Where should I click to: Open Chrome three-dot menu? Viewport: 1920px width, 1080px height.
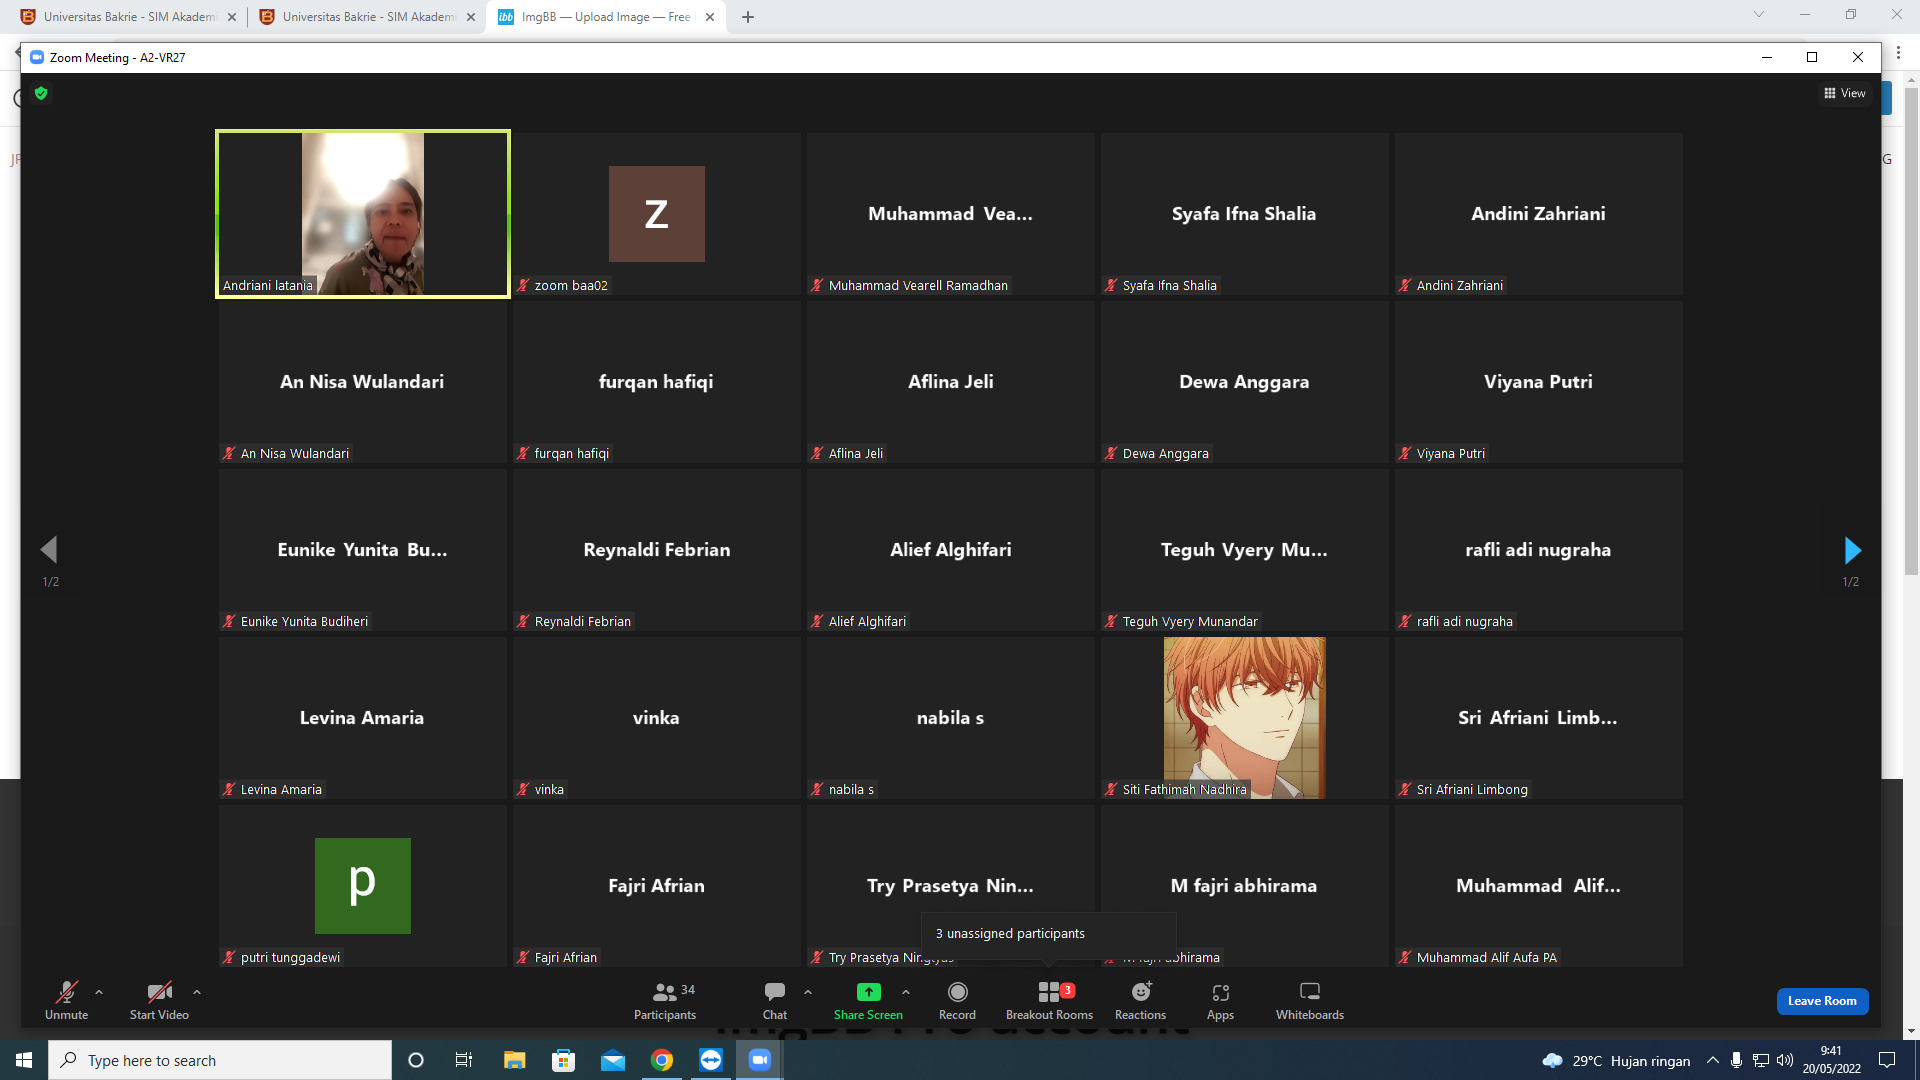[1898, 53]
